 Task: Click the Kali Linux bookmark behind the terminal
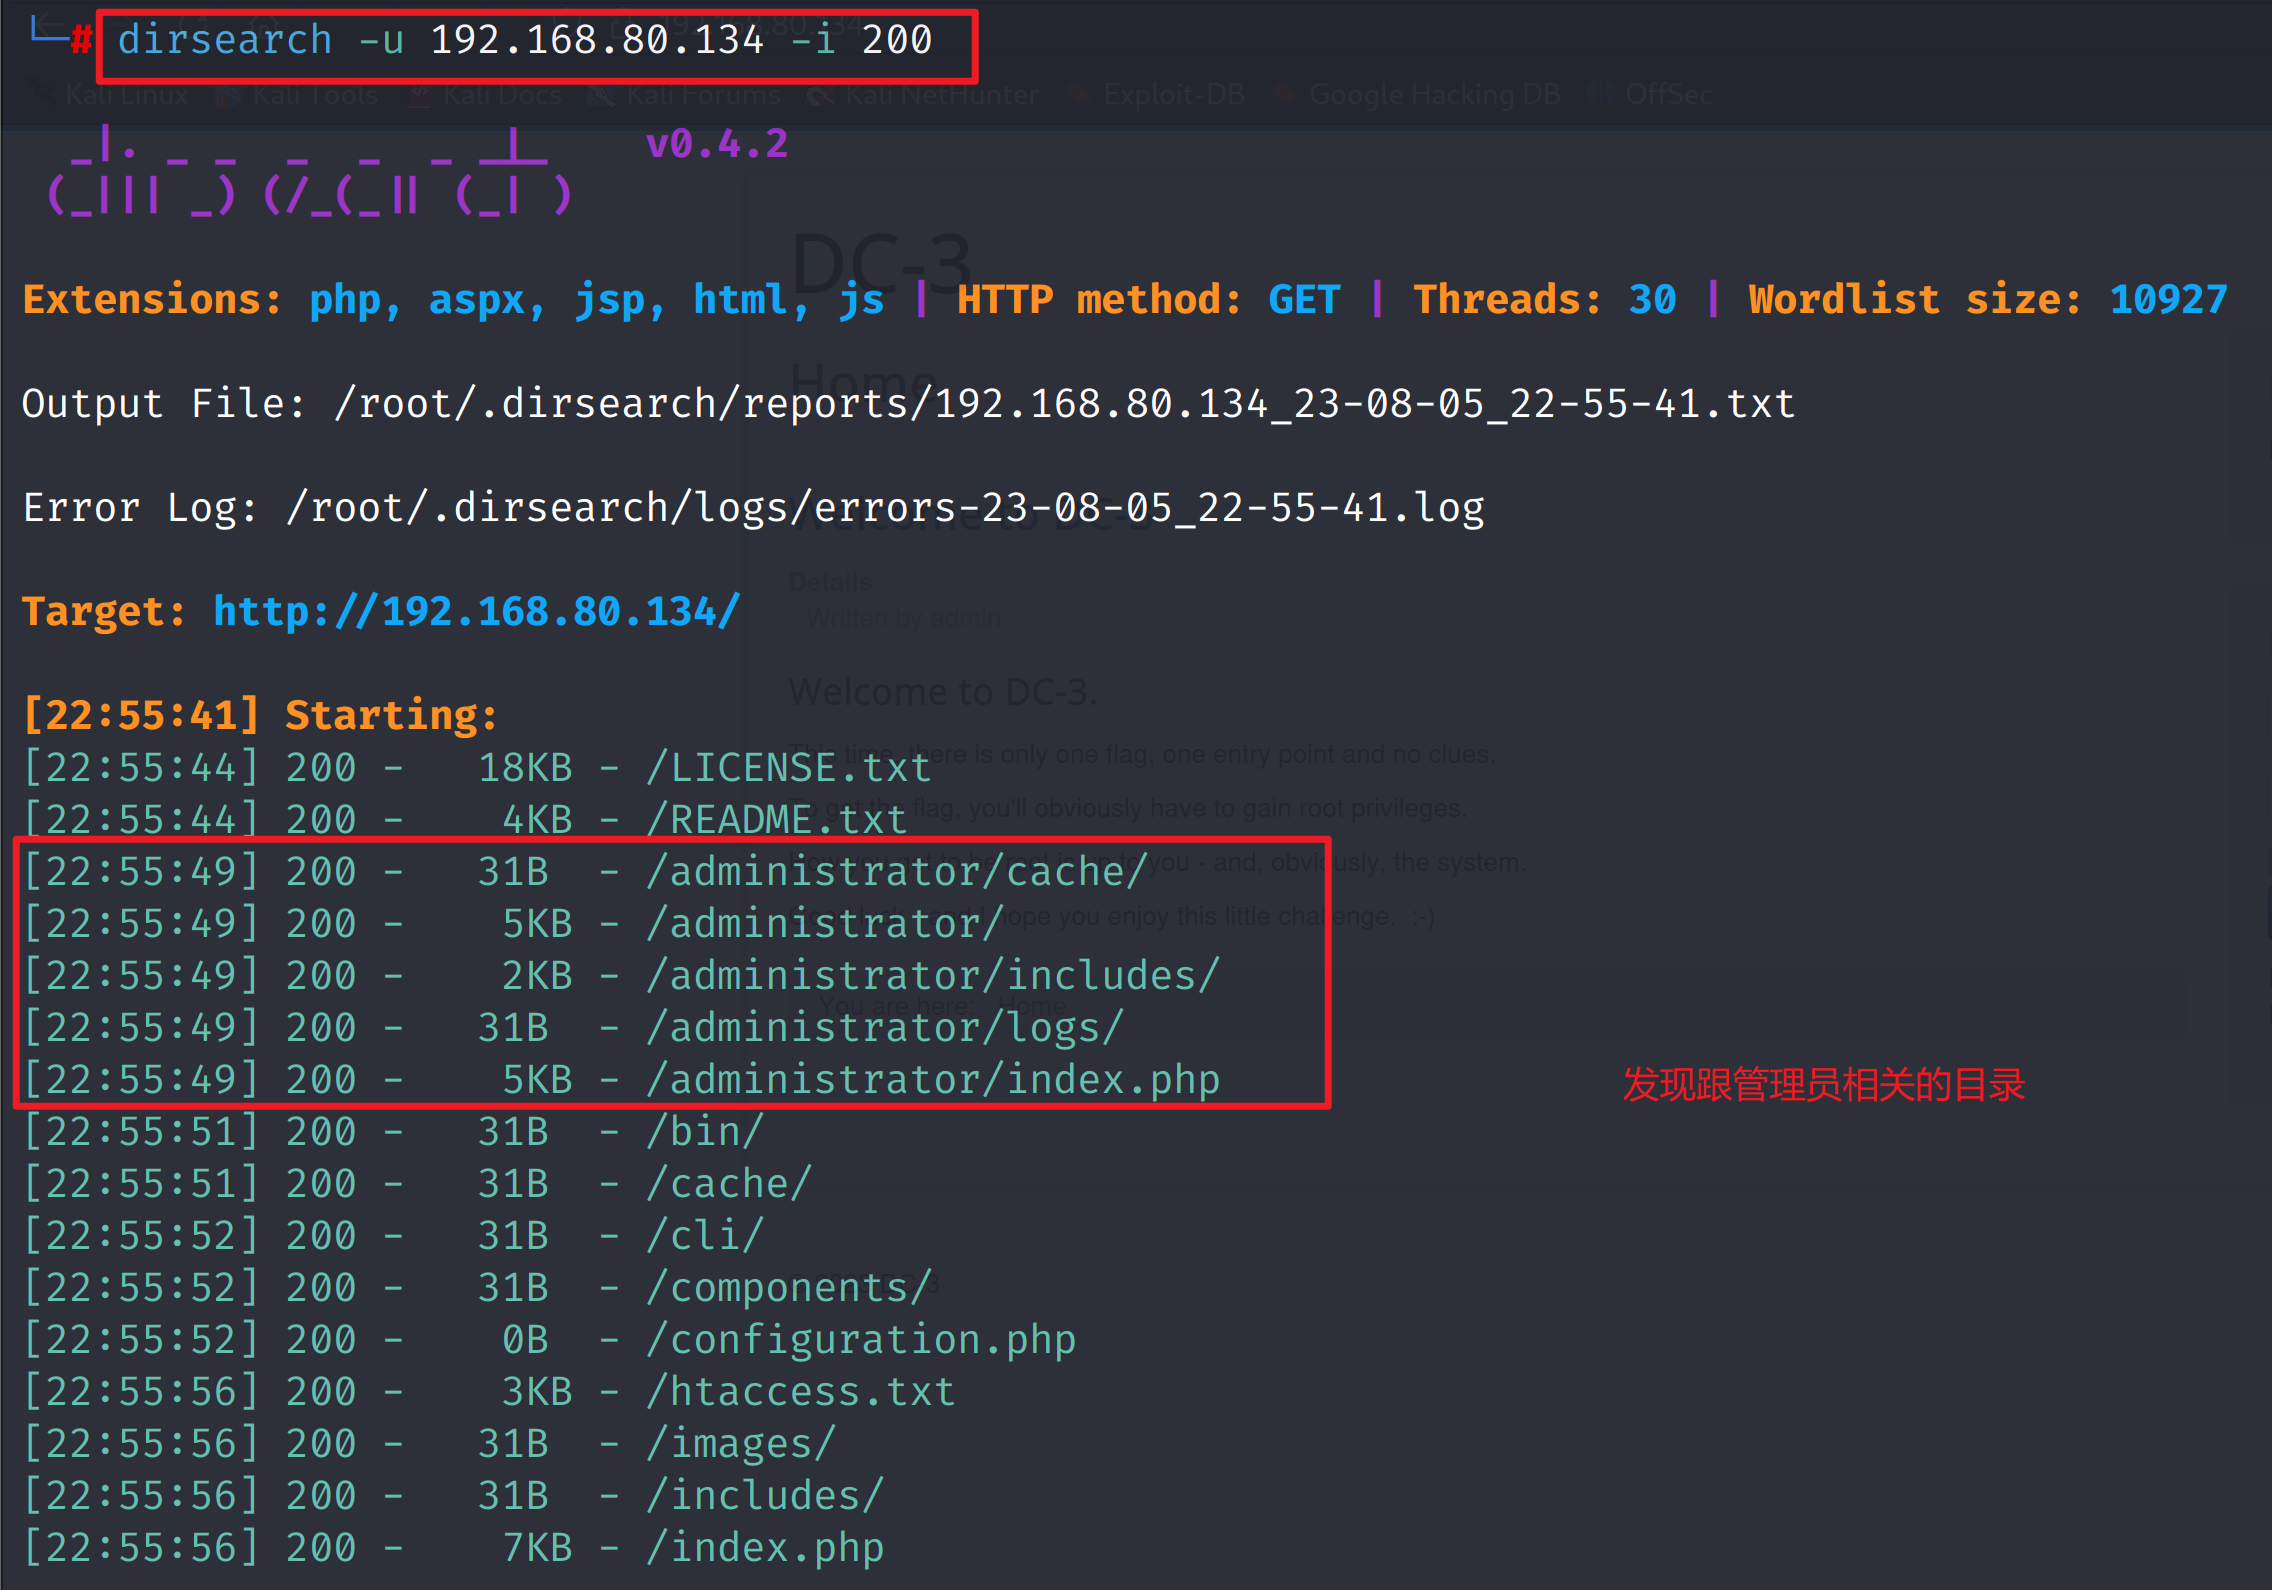pos(112,95)
